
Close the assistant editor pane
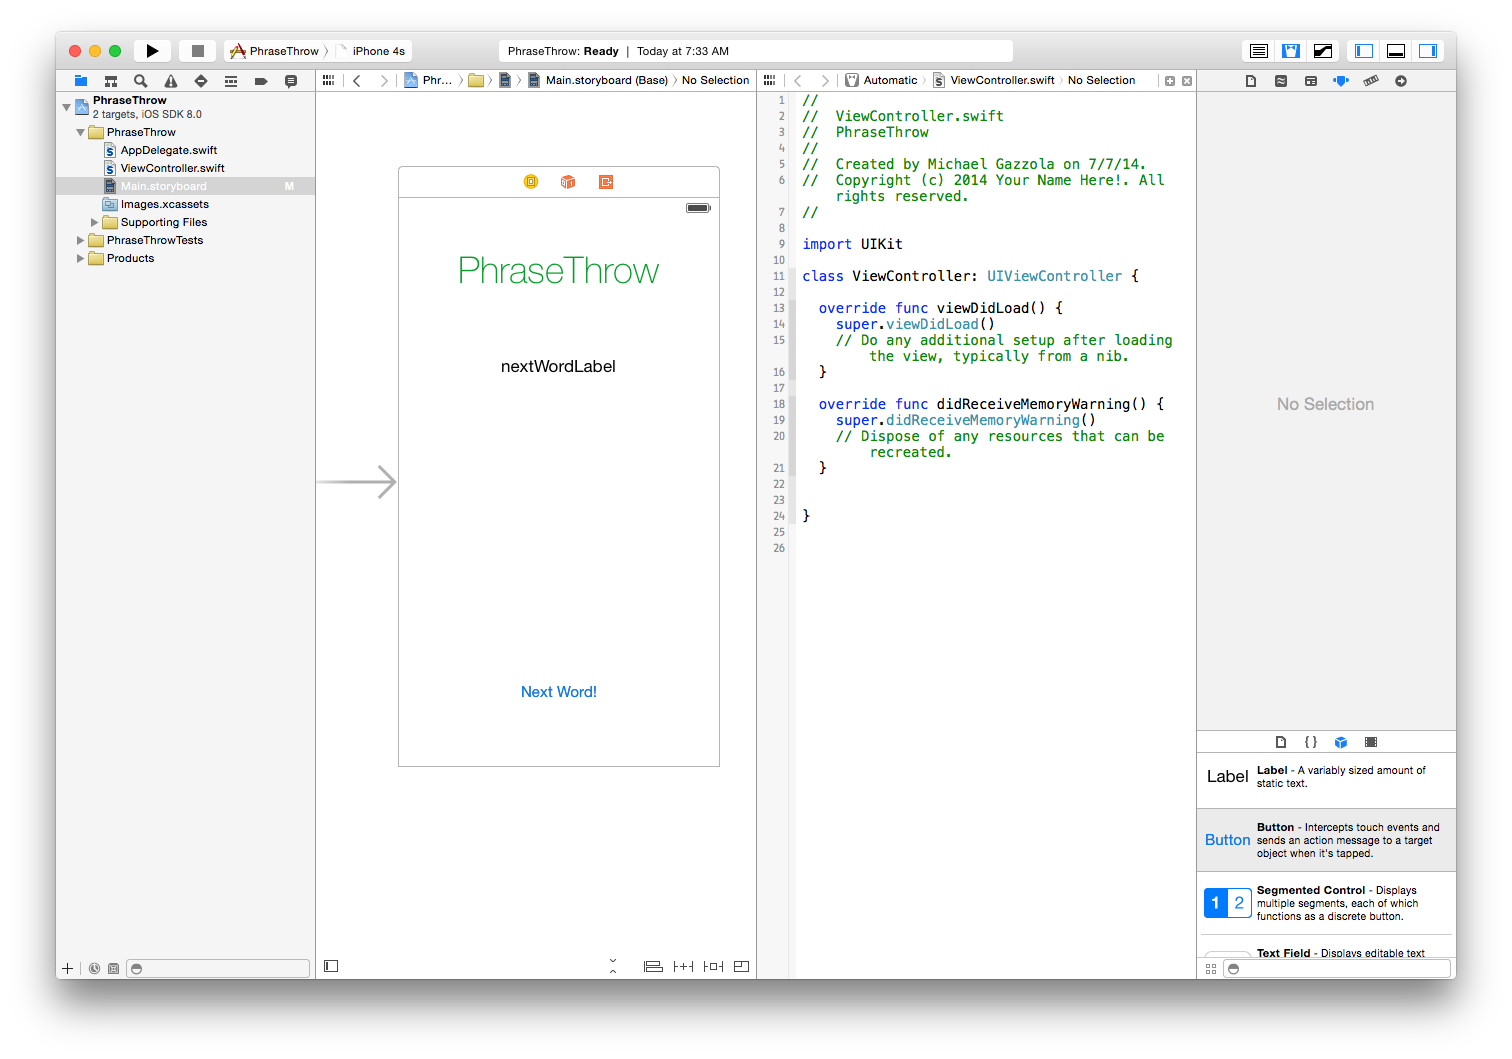click(x=1187, y=81)
